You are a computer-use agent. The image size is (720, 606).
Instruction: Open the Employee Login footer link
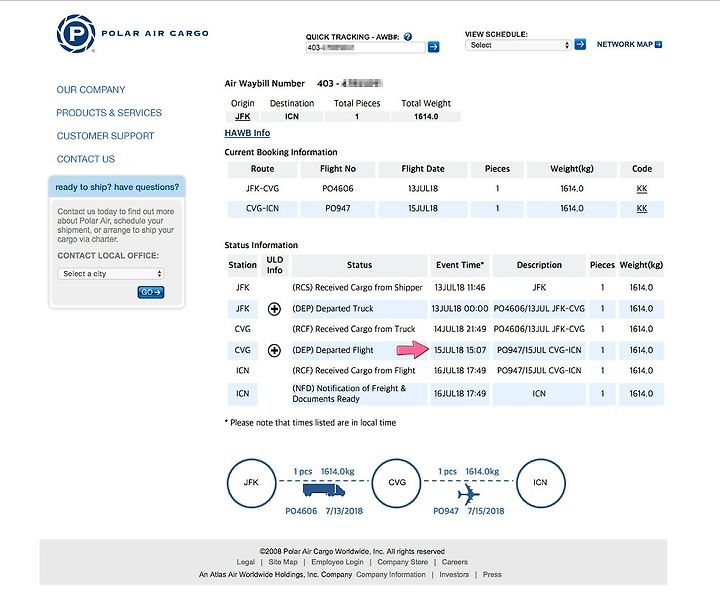[337, 562]
